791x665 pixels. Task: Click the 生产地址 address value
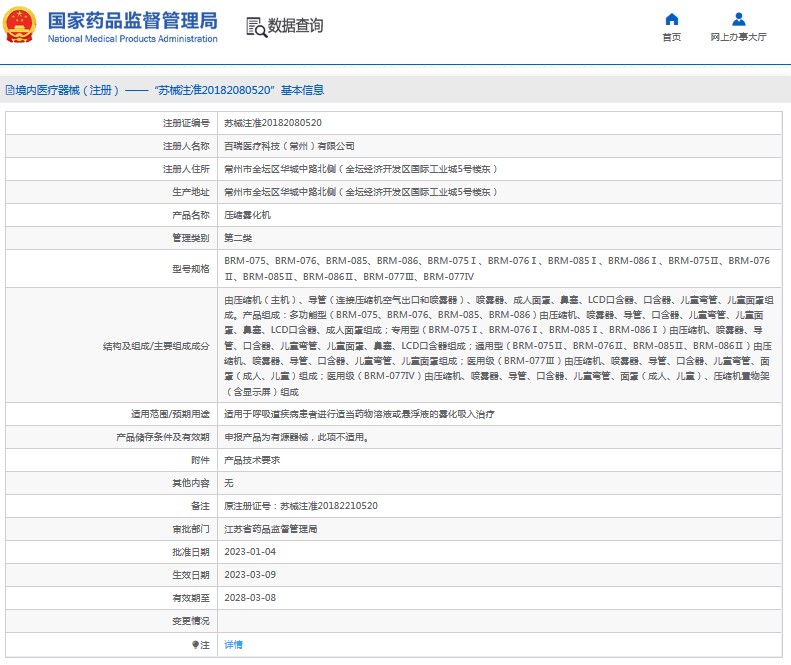pos(361,192)
